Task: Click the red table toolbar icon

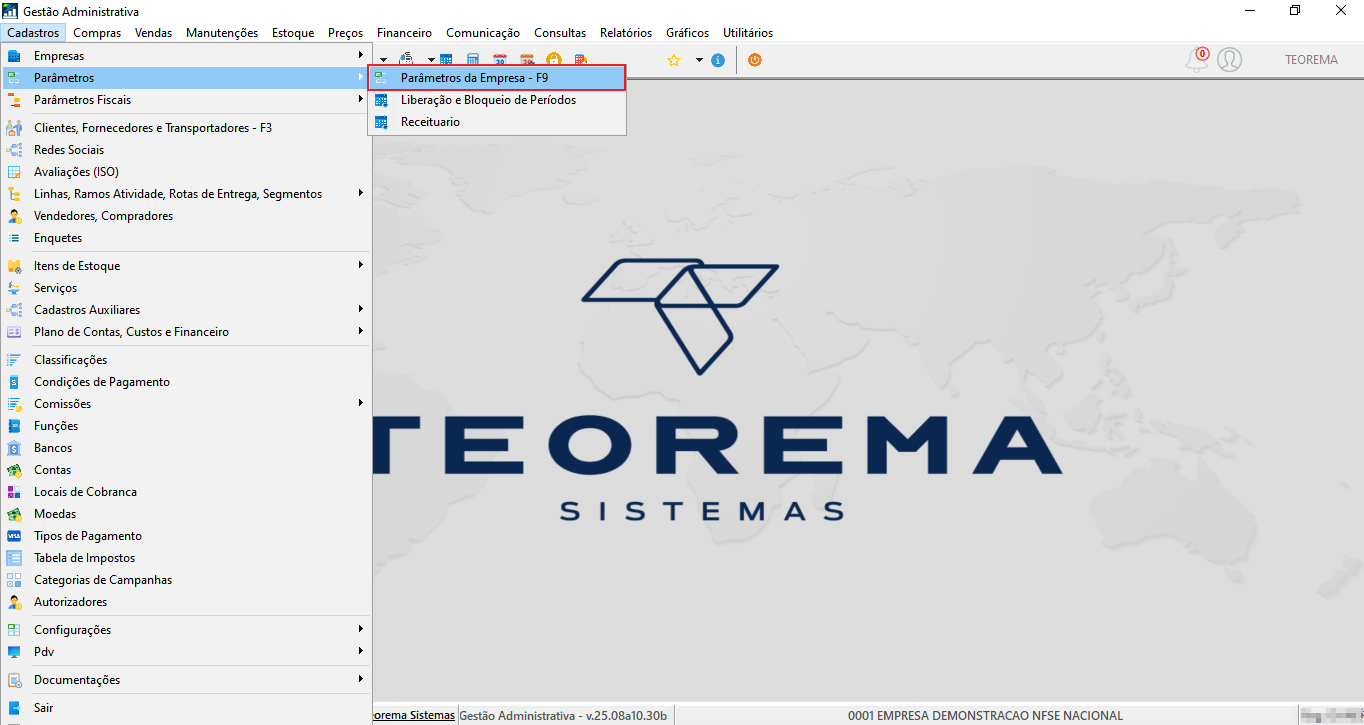Action: click(x=581, y=59)
